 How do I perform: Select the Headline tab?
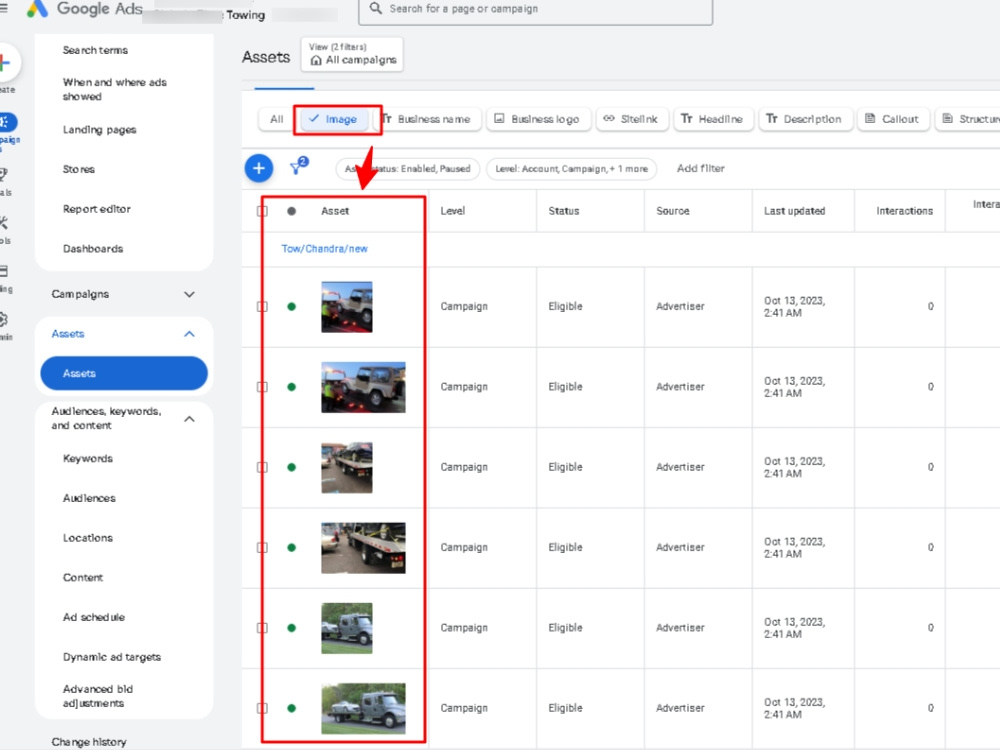[x=713, y=119]
